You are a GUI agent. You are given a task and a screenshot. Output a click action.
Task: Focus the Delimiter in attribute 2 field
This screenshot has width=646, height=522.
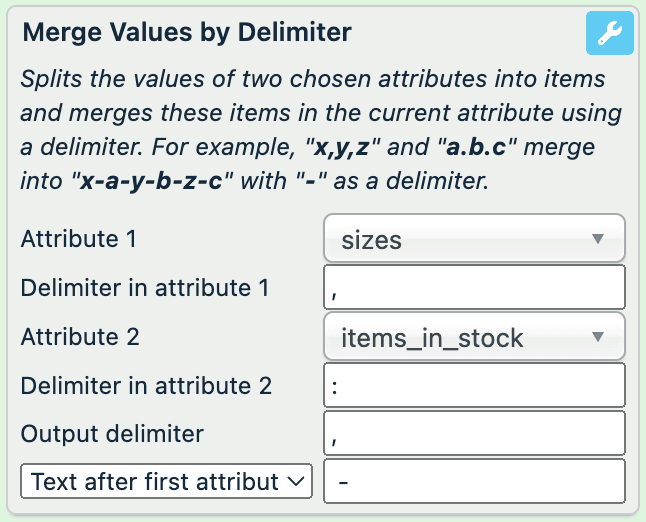[x=475, y=386]
